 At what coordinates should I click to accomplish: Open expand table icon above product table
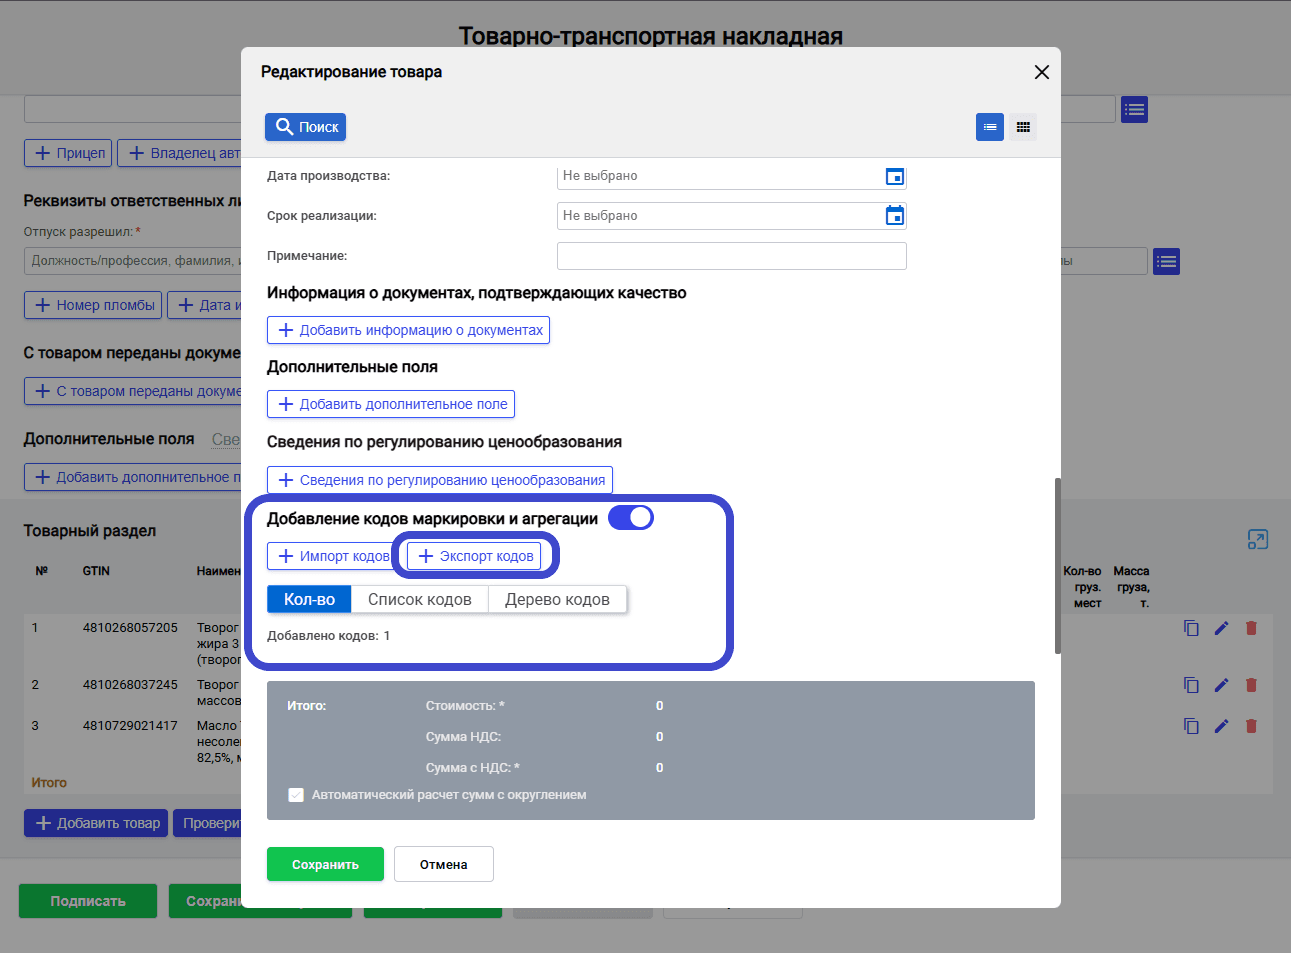(1258, 540)
